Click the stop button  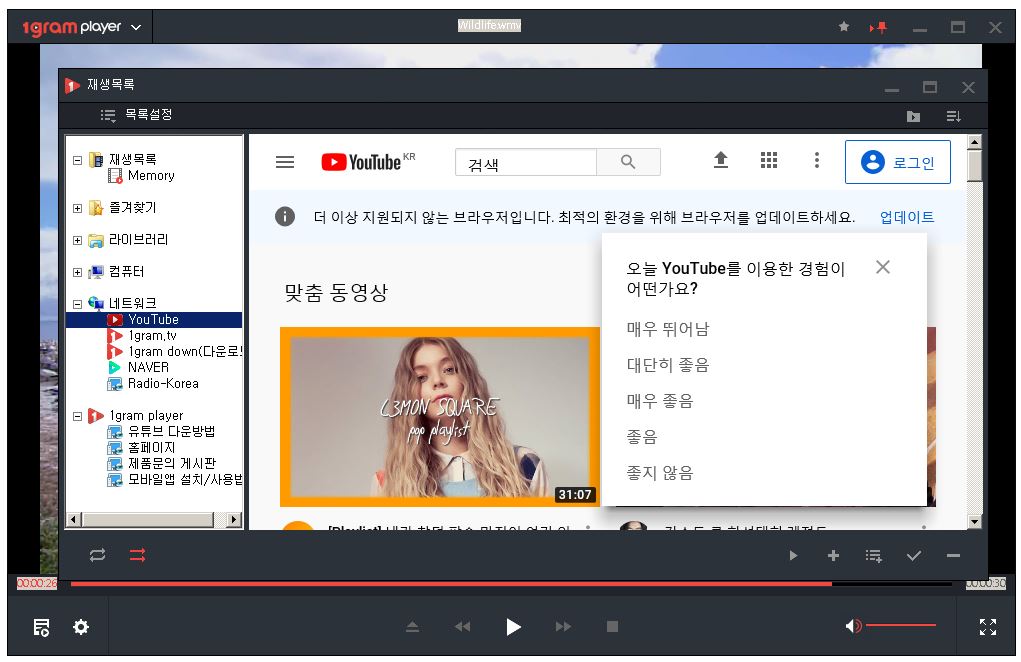[612, 627]
